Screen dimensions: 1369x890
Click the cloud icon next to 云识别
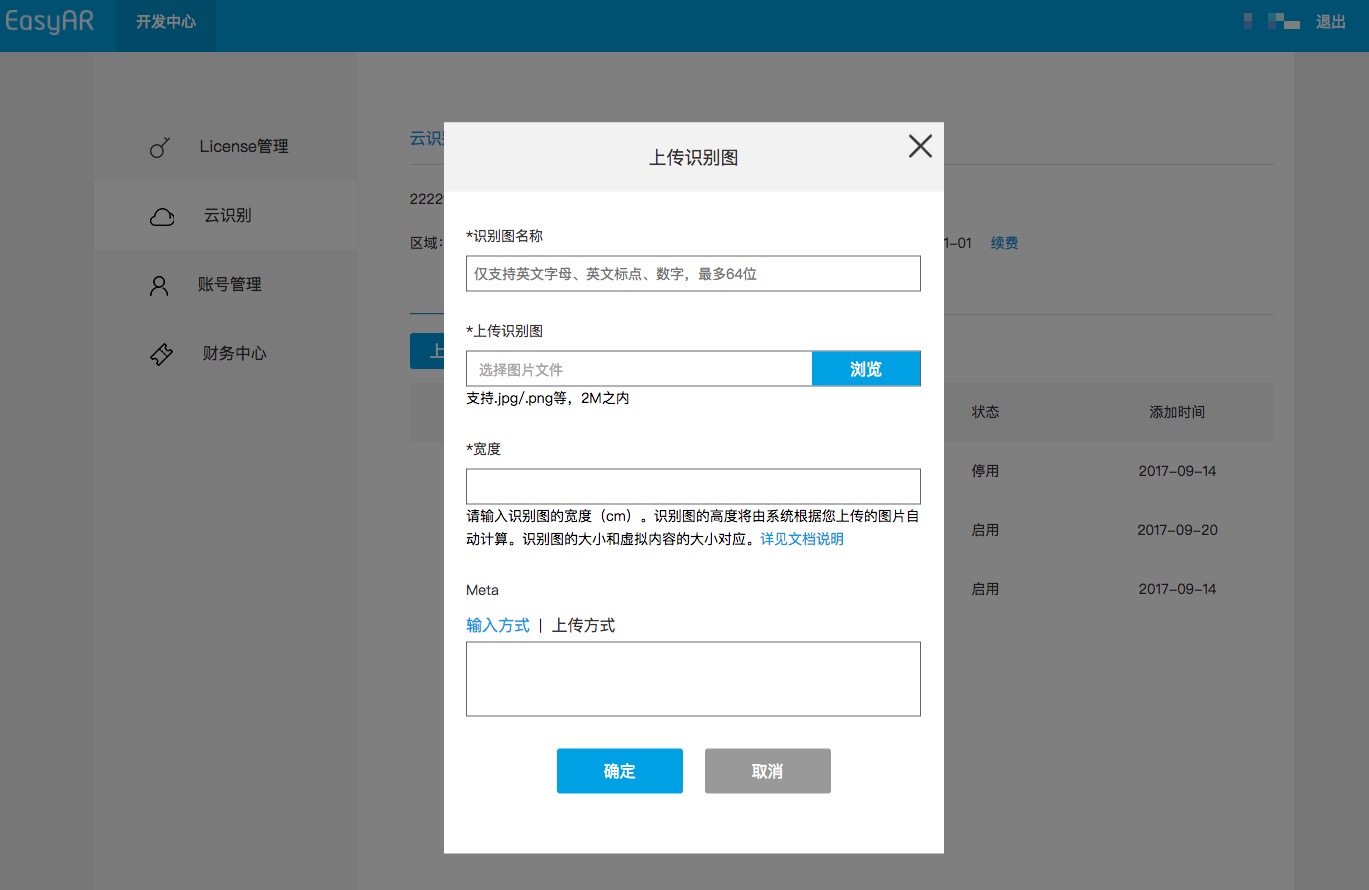click(x=160, y=215)
